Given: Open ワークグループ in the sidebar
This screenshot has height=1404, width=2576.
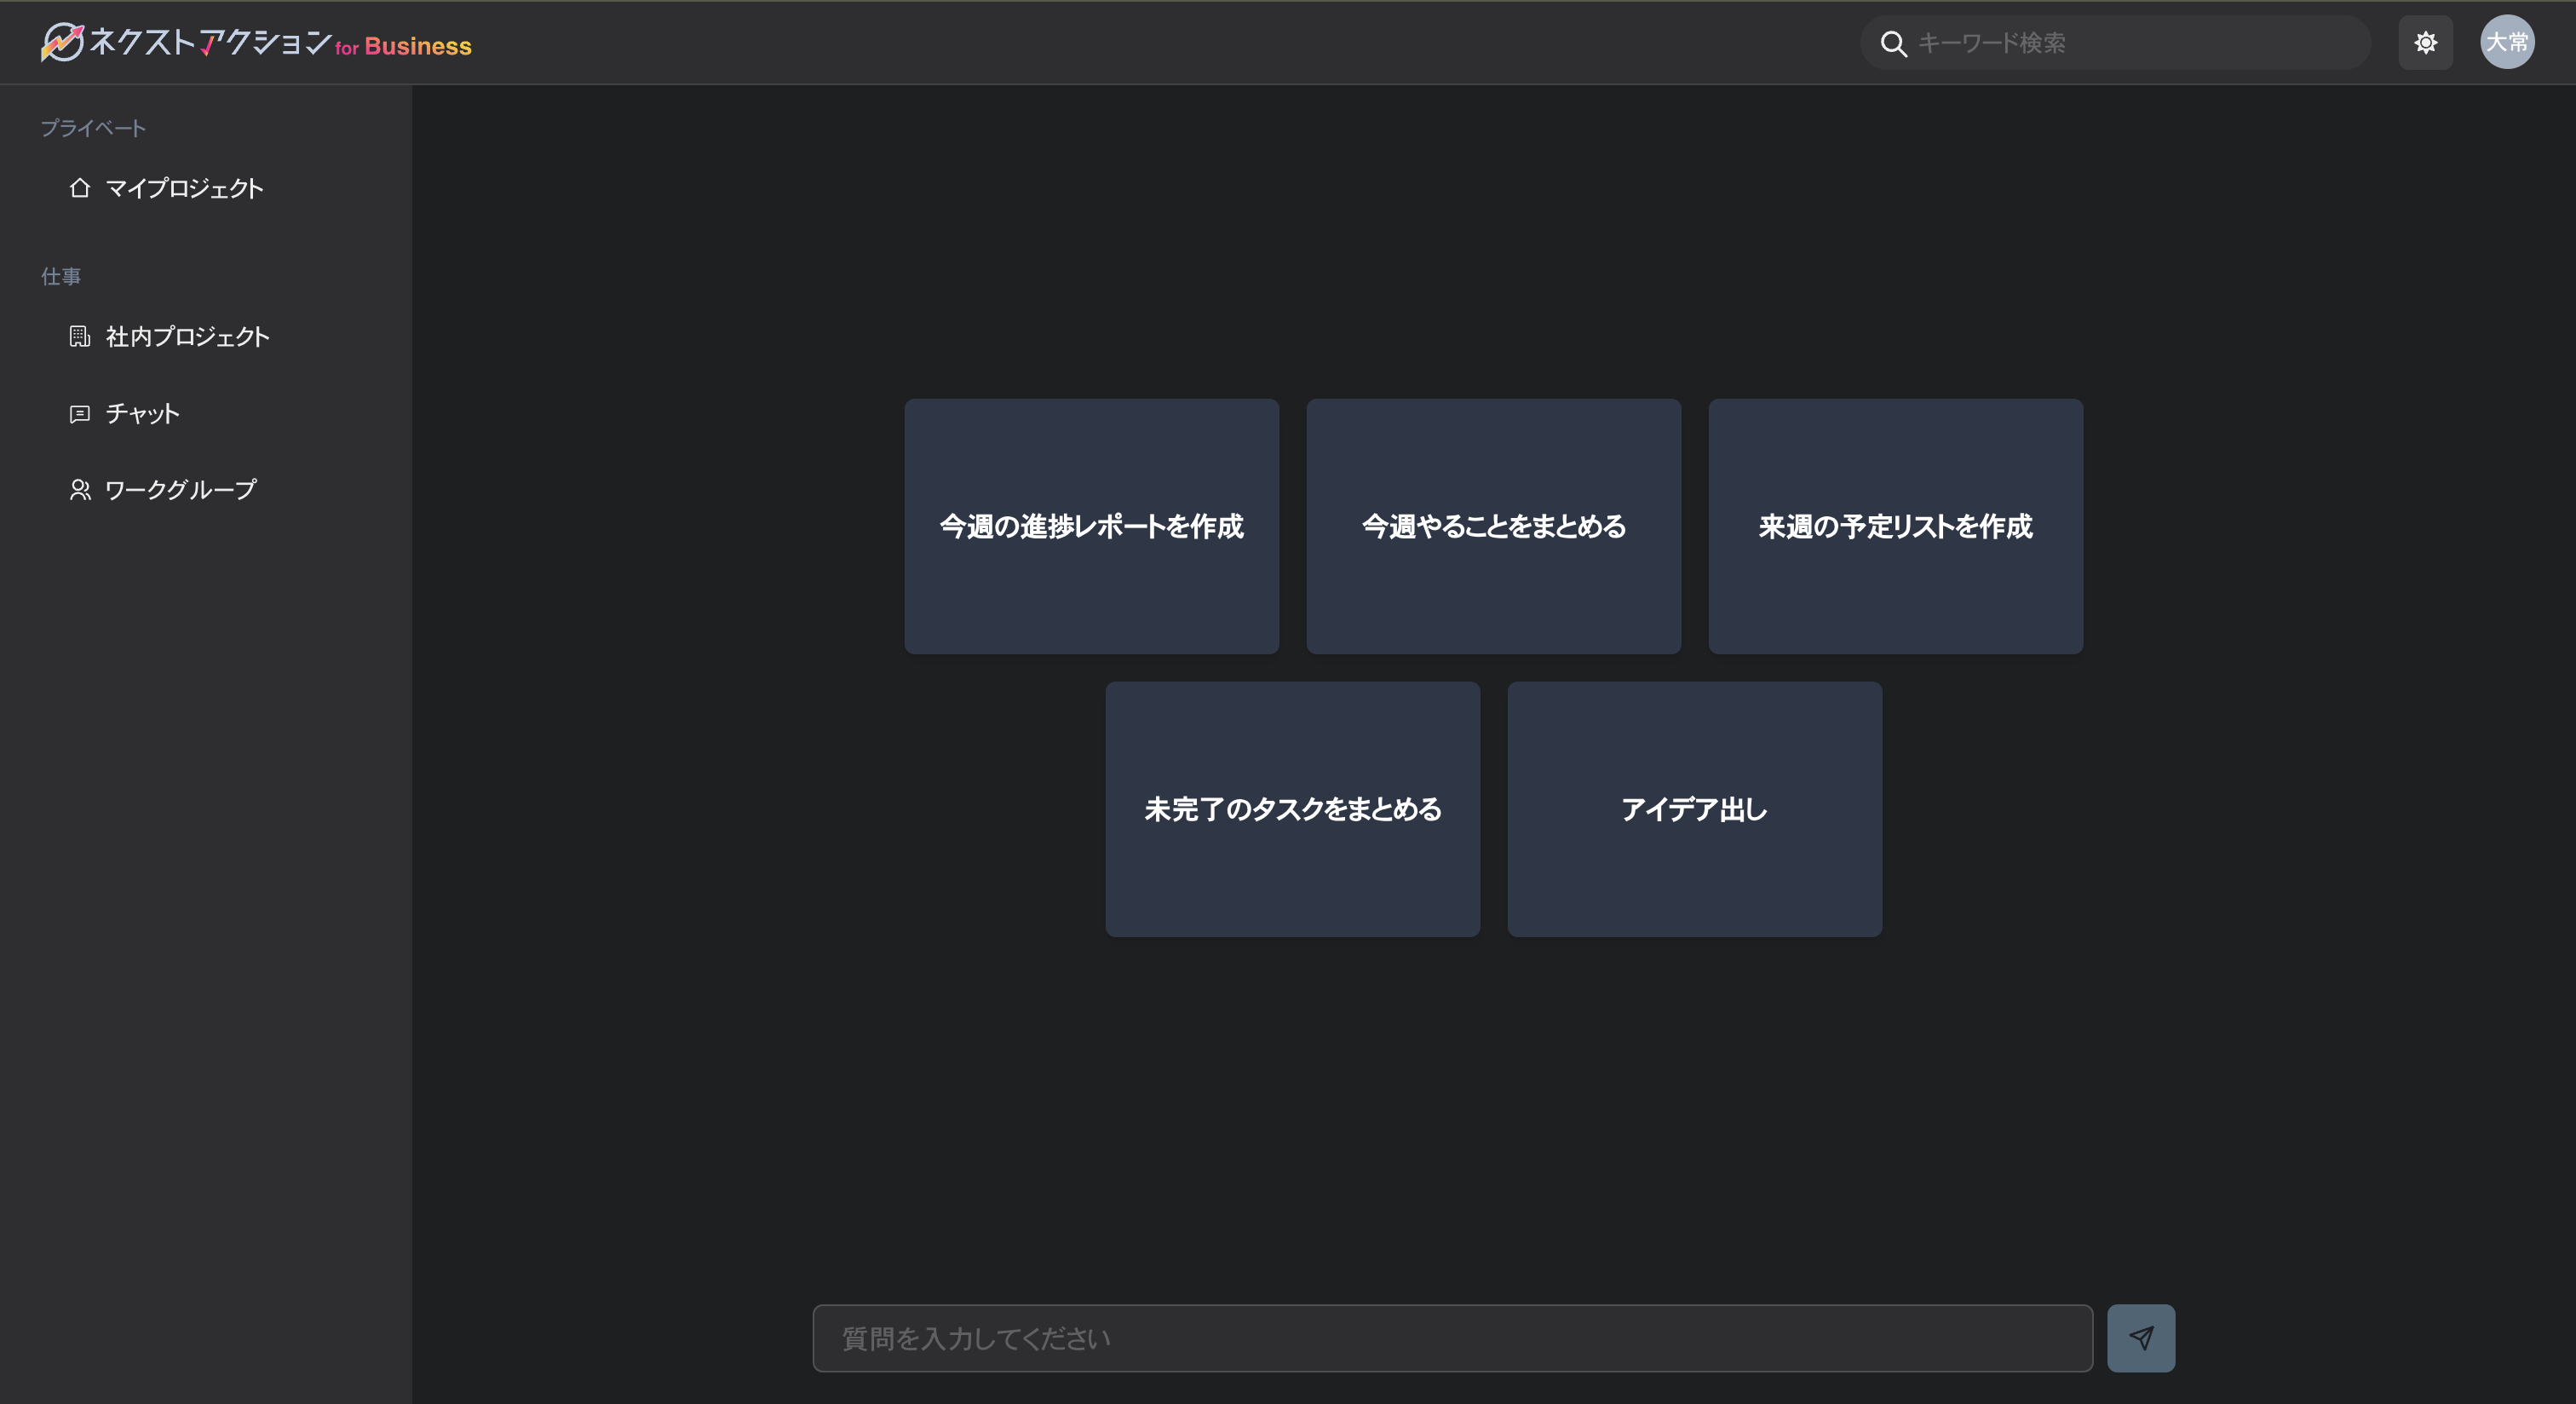Looking at the screenshot, I should 180,489.
